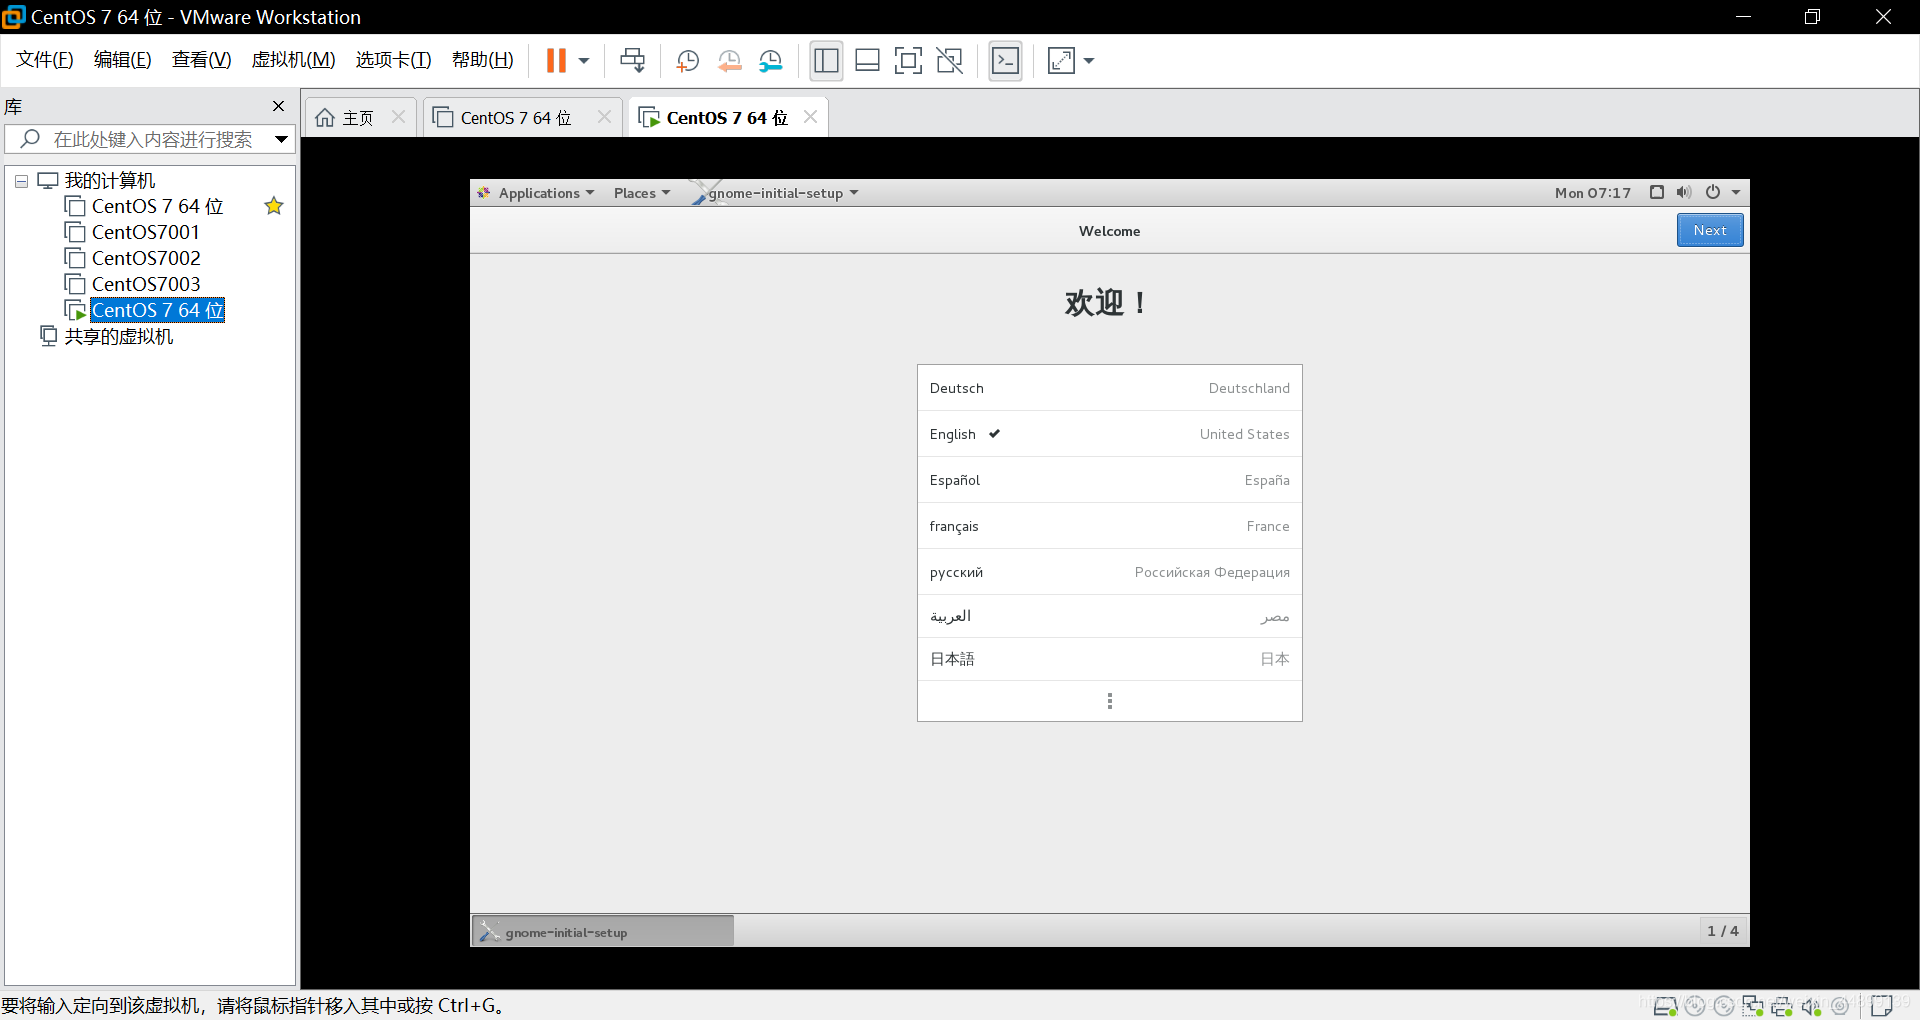Collapse the 我的计算机 tree node
Screen dimensions: 1920x1020
[21, 181]
